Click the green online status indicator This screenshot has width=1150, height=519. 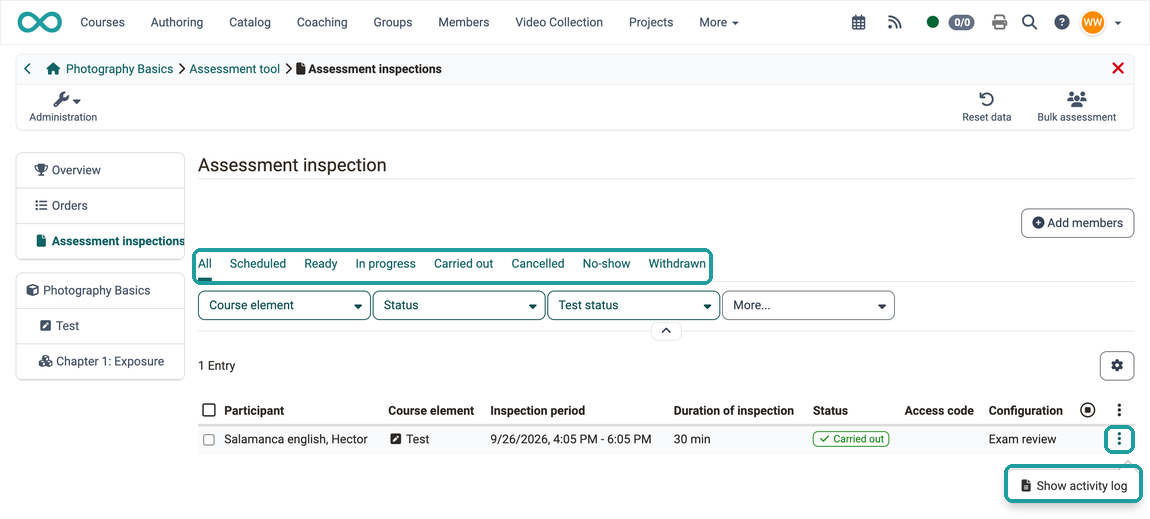tap(932, 22)
